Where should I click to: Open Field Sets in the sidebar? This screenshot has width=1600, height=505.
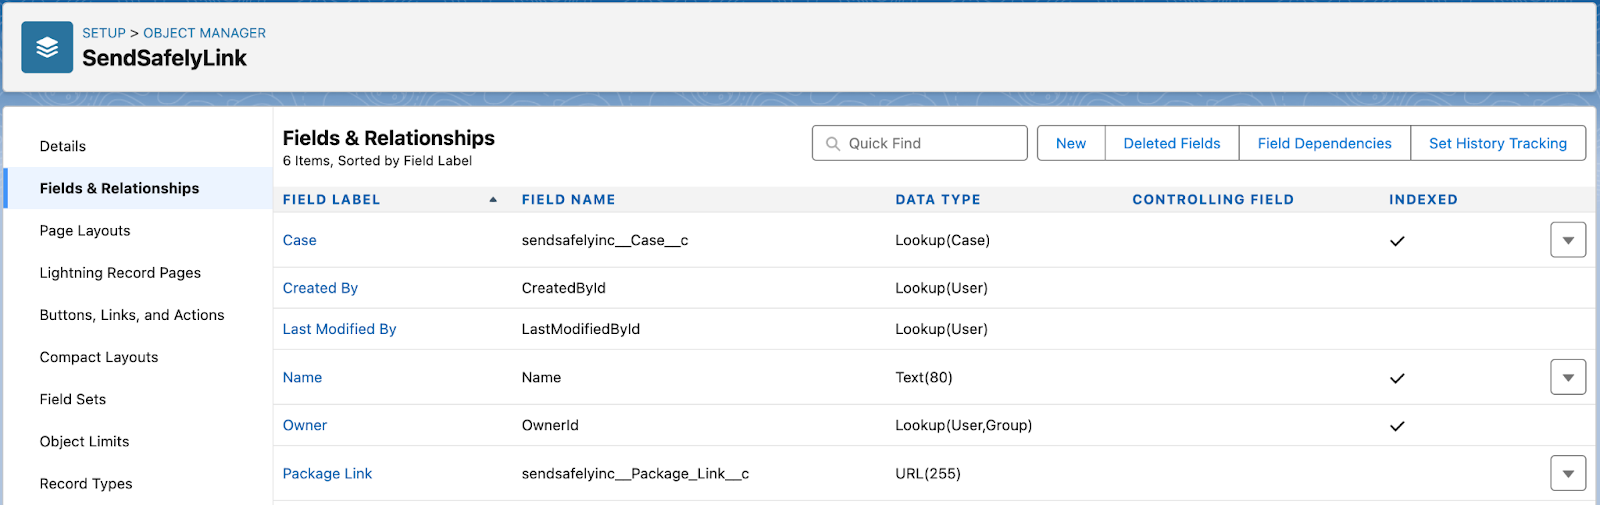pos(73,399)
